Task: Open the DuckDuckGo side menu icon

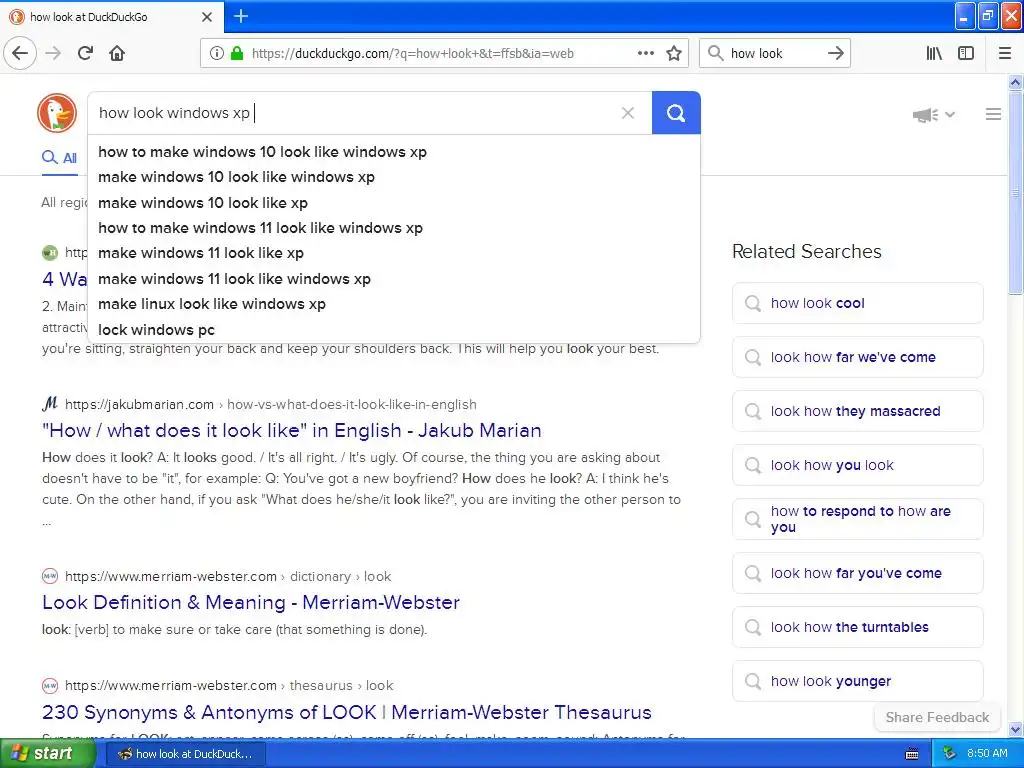Action: pyautogui.click(x=993, y=114)
